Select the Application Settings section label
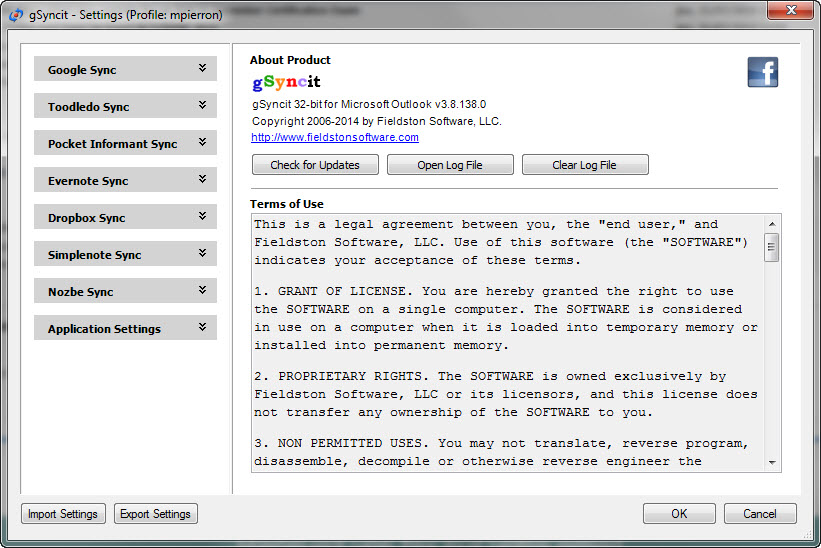Viewport: 821px width, 548px height. 104,329
